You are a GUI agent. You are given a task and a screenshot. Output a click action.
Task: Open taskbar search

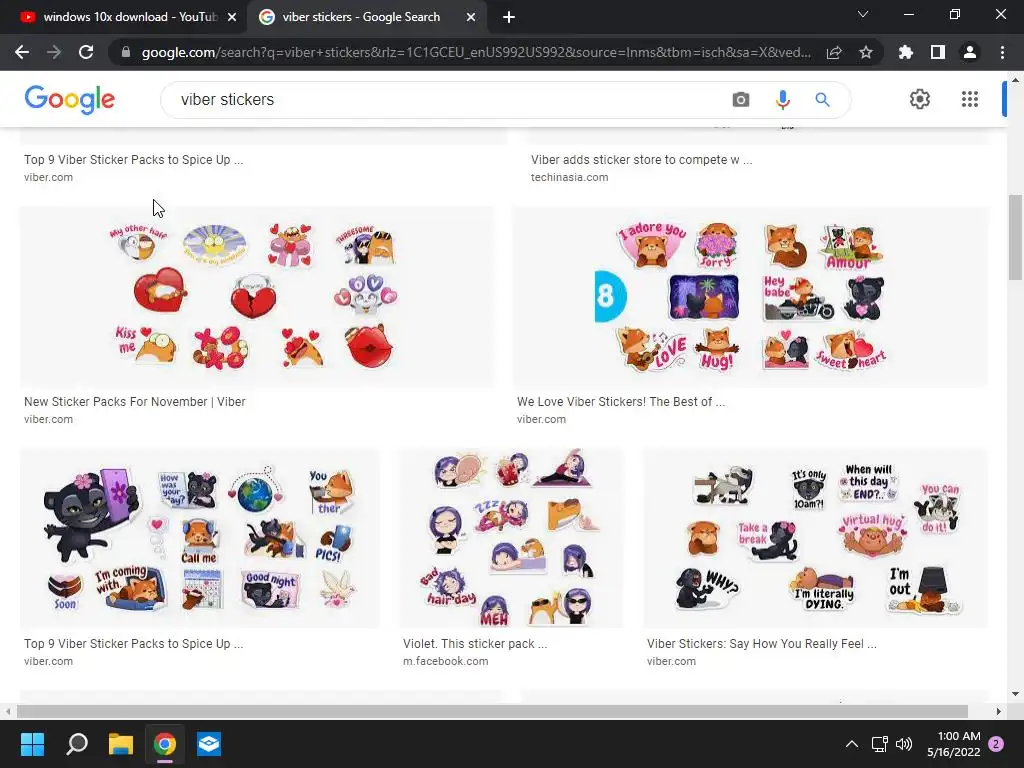pyautogui.click(x=76, y=744)
